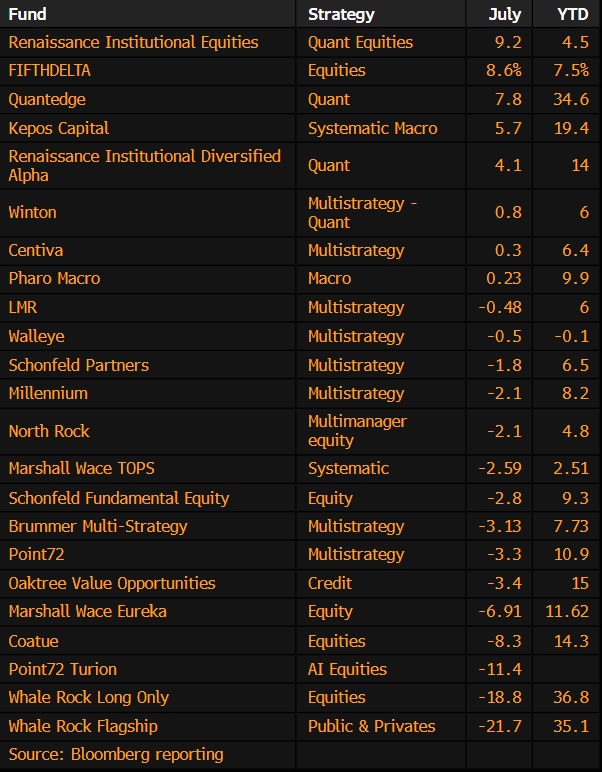Click the Multimanager equity strategy cell
Image resolution: width=602 pixels, height=772 pixels.
click(x=357, y=431)
